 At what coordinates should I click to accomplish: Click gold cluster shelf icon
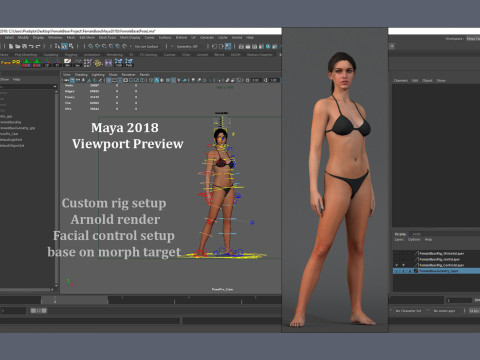coord(98,62)
